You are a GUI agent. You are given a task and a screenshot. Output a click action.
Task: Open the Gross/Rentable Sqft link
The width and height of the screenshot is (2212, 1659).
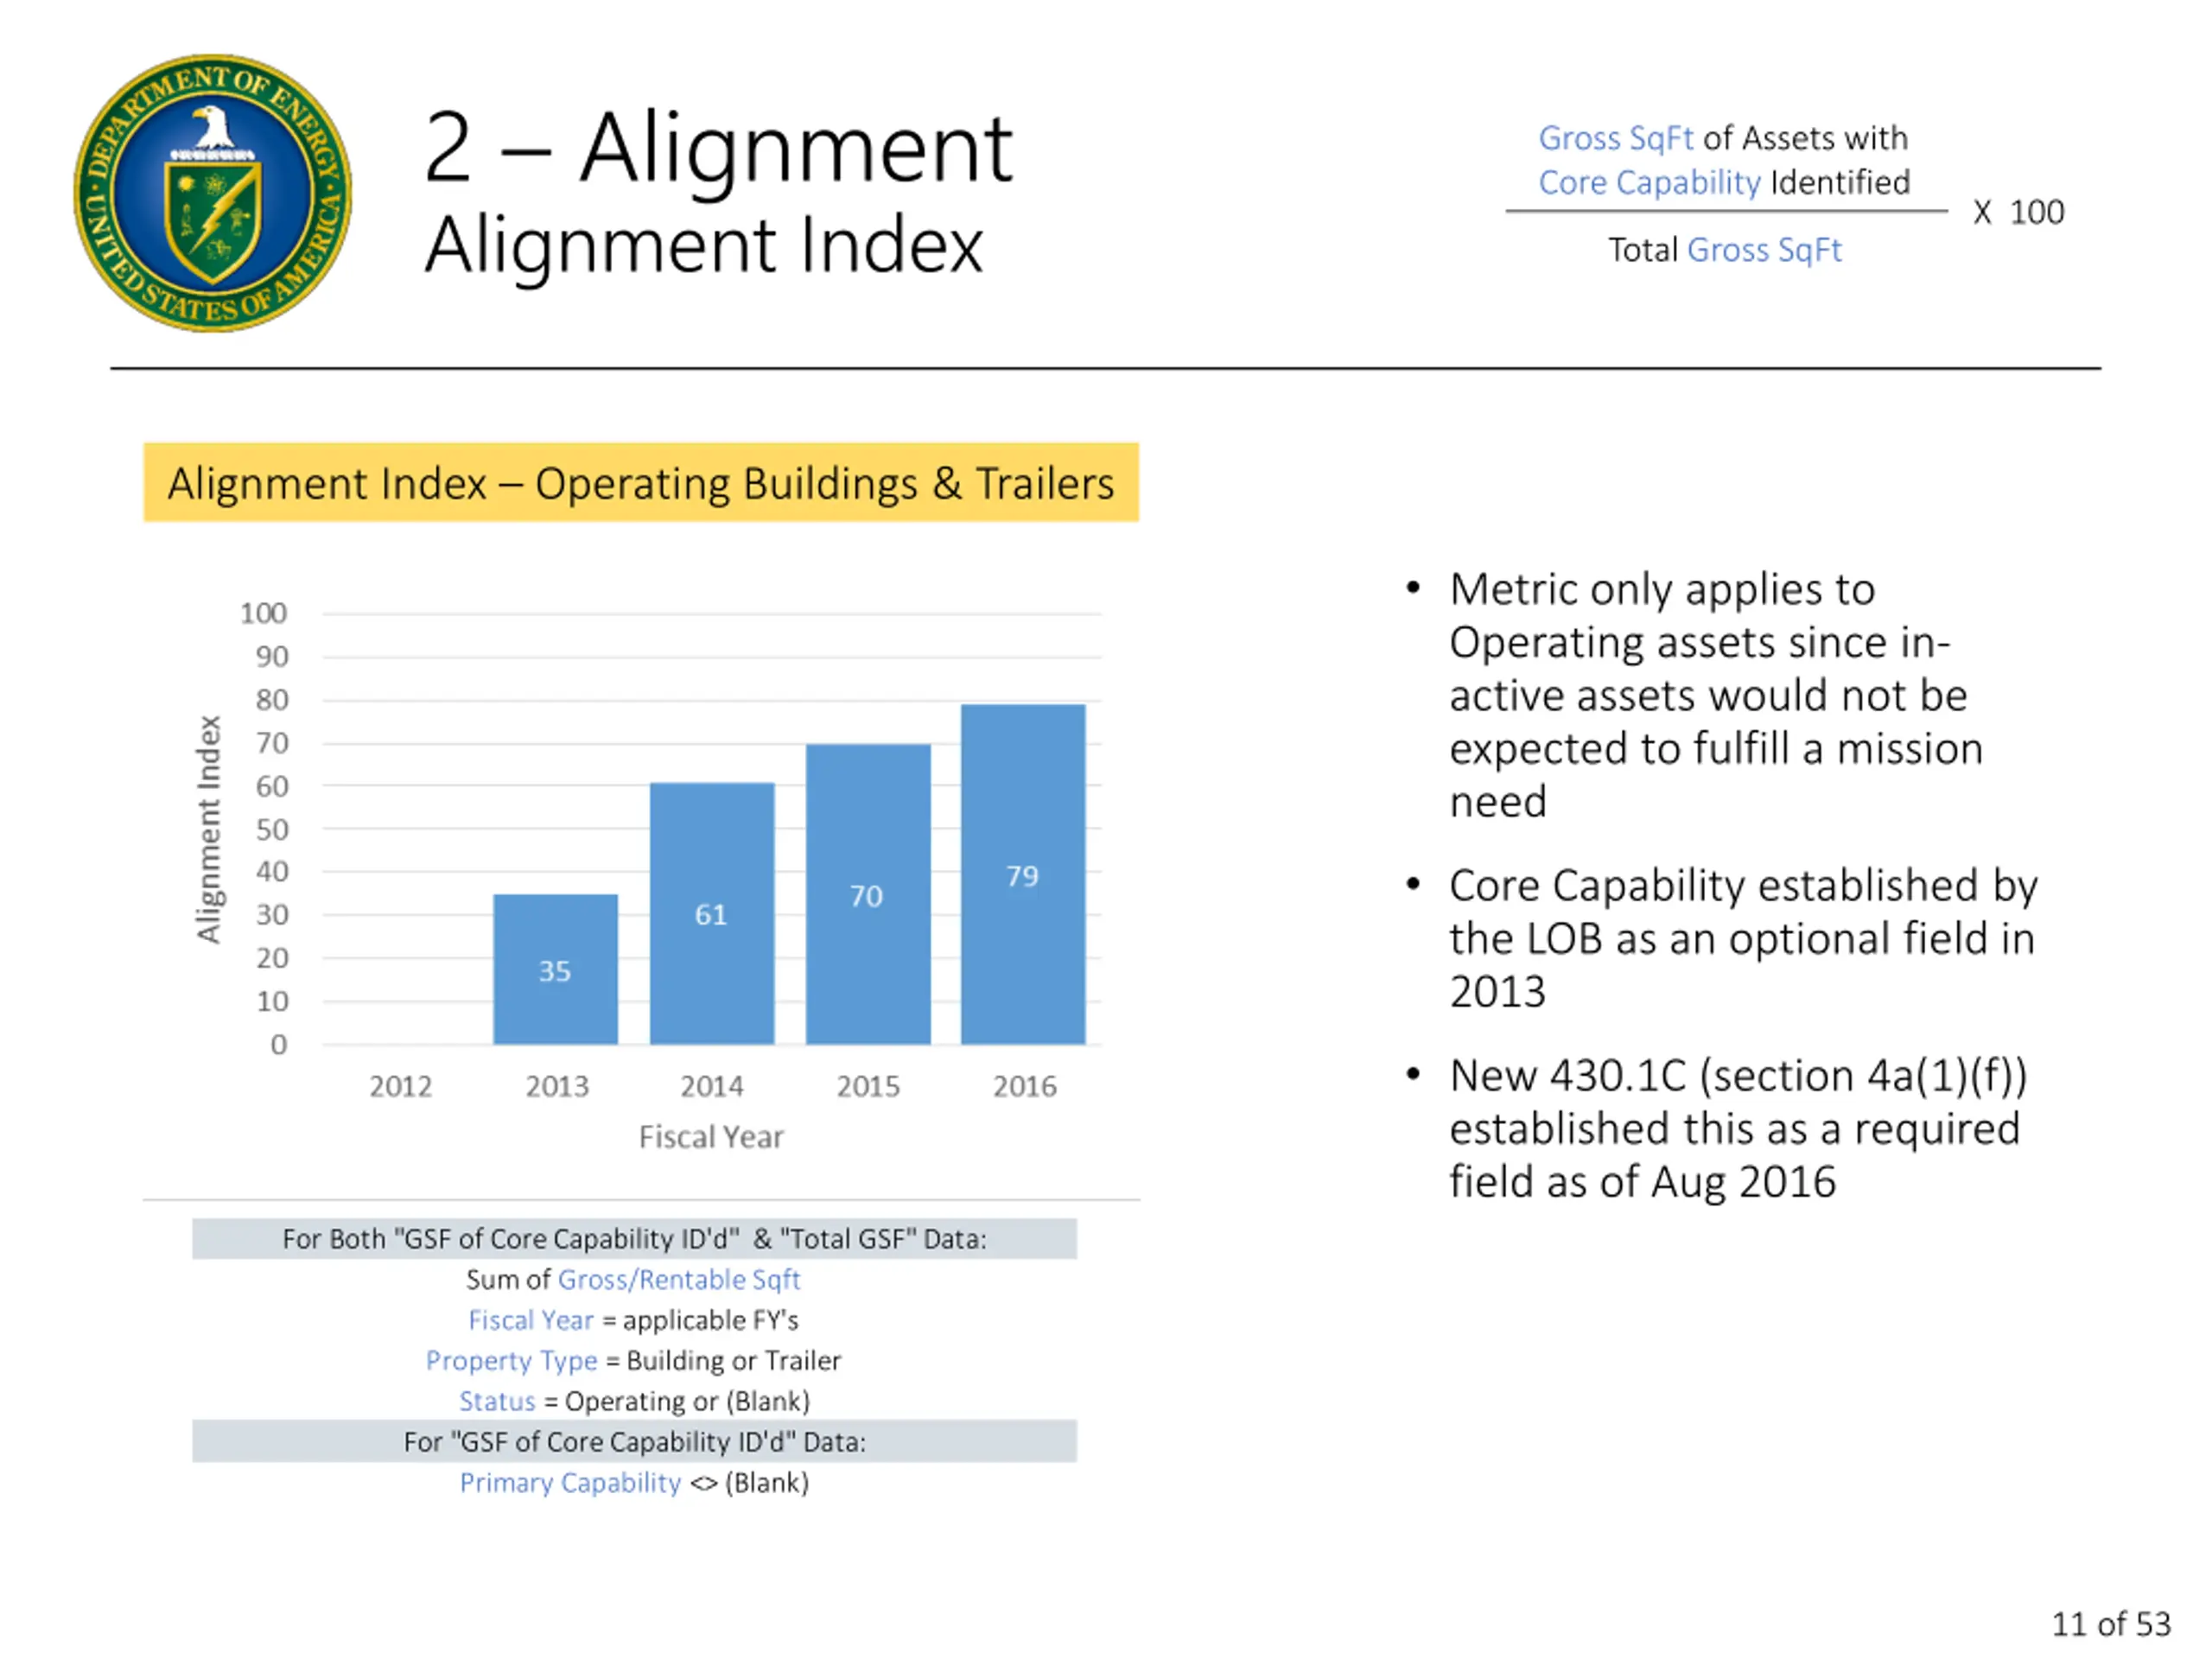coord(679,1279)
